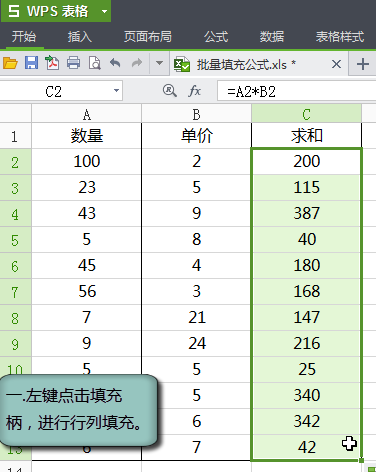376x472 pixels.
Task: Close the 批量填充公式.xls document tab
Action: tap(336, 64)
